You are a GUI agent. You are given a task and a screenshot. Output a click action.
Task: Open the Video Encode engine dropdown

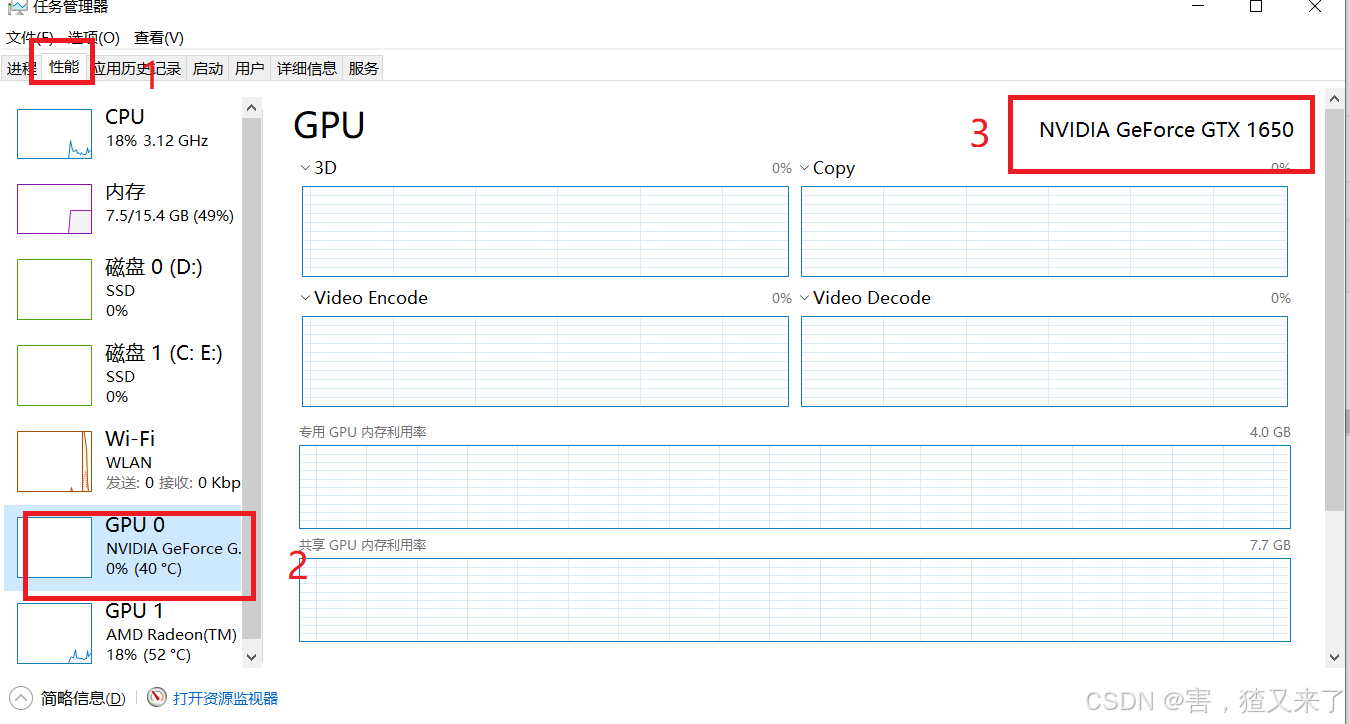pyautogui.click(x=306, y=298)
